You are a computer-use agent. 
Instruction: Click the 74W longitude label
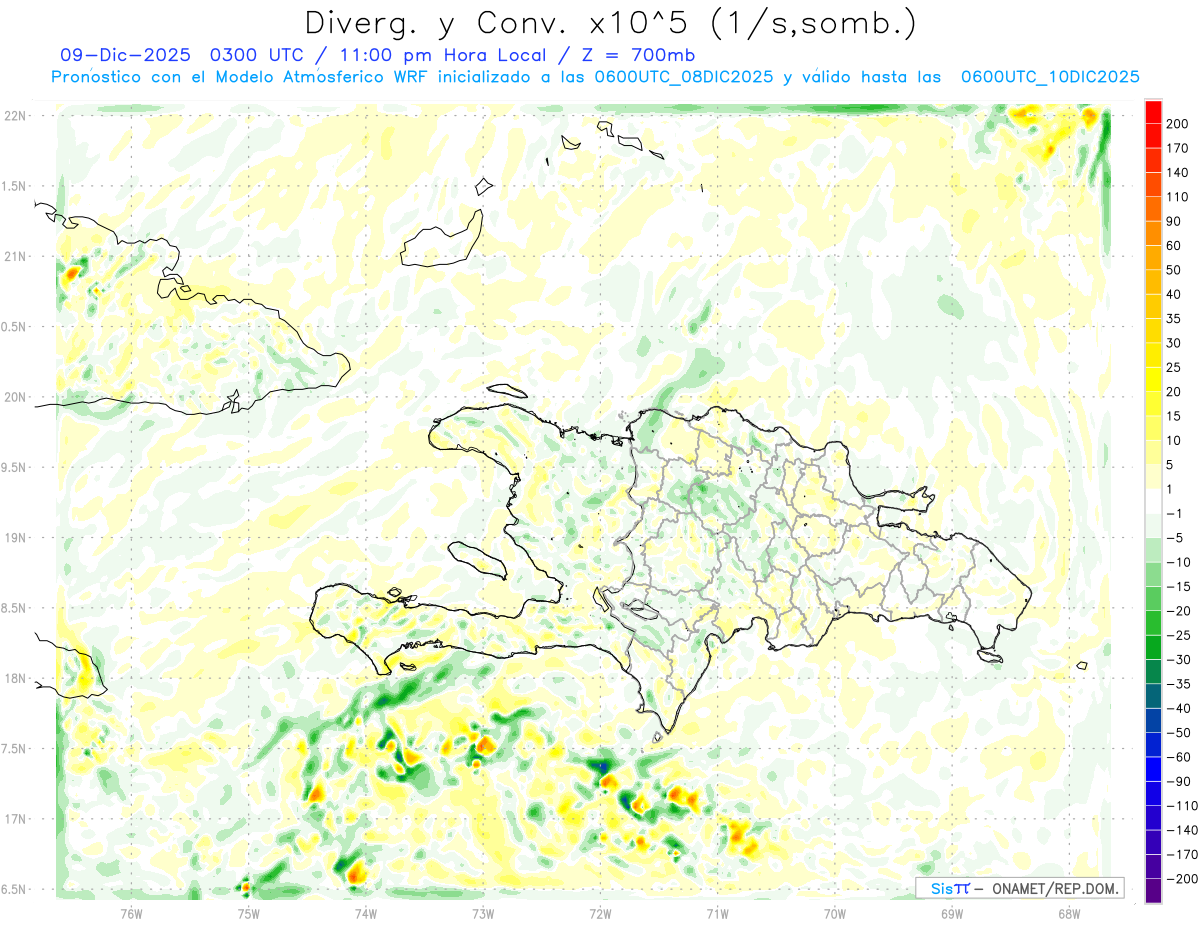365,913
